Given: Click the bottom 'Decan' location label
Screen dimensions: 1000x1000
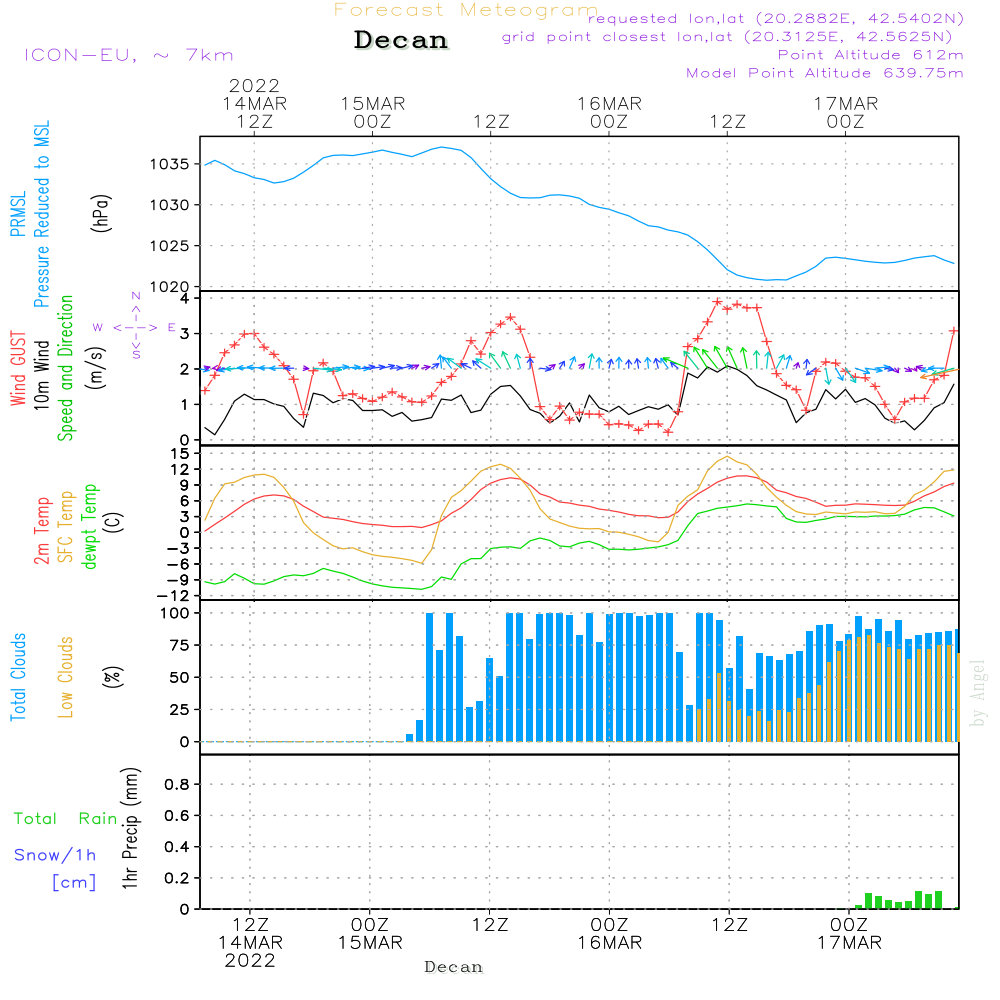Looking at the screenshot, I should pos(453,967).
